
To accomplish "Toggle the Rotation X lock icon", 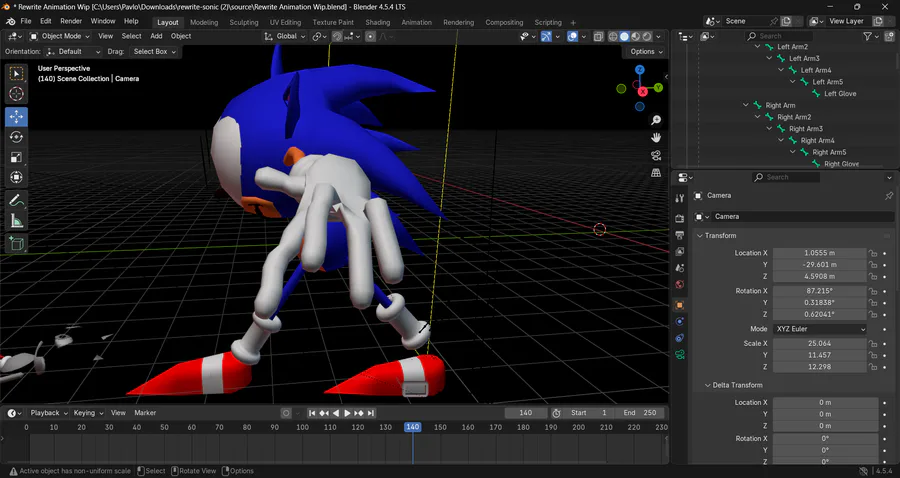I will coord(872,291).
